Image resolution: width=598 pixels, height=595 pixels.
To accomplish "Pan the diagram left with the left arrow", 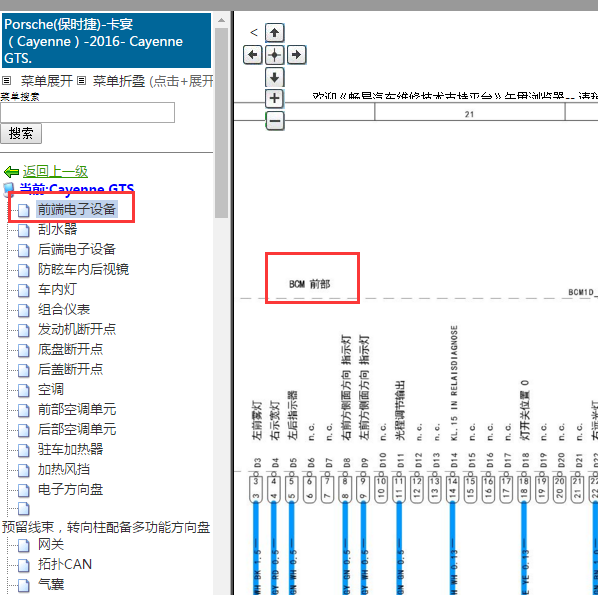I will [x=252, y=55].
